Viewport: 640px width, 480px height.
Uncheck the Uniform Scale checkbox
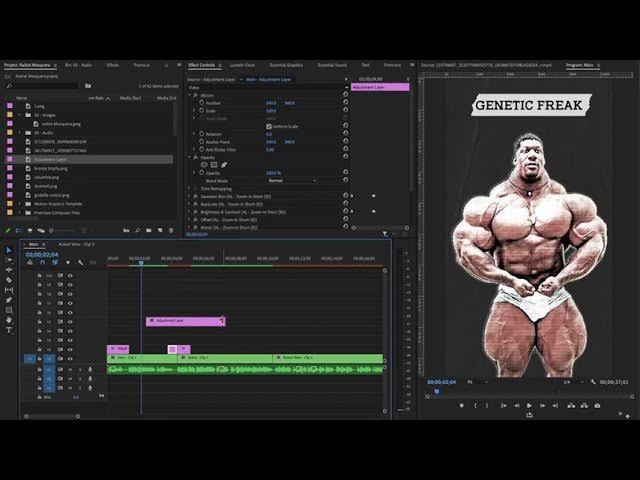coord(269,127)
